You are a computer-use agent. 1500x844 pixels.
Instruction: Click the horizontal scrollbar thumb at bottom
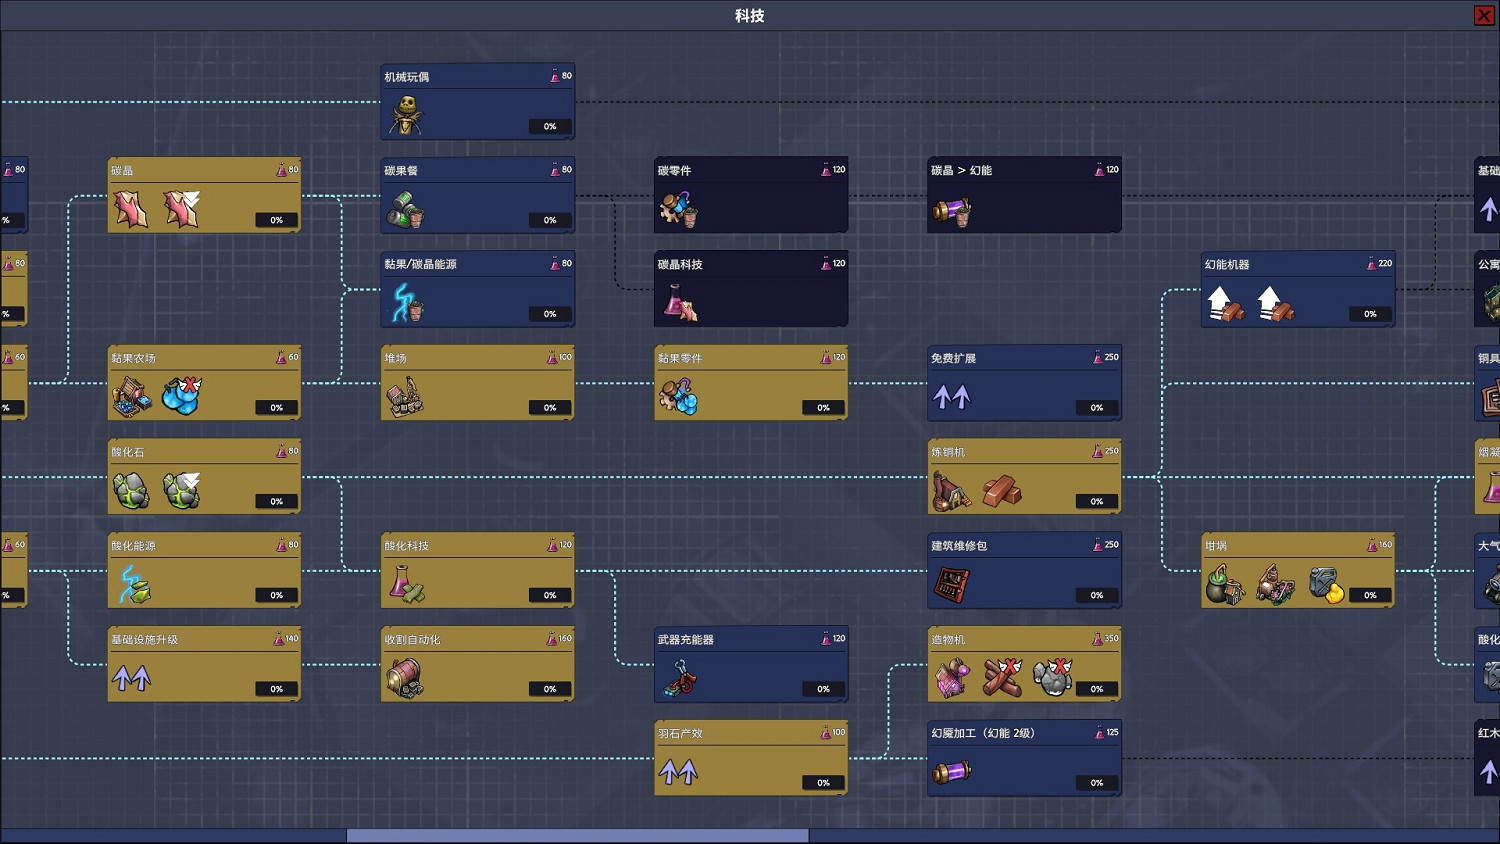coord(577,835)
